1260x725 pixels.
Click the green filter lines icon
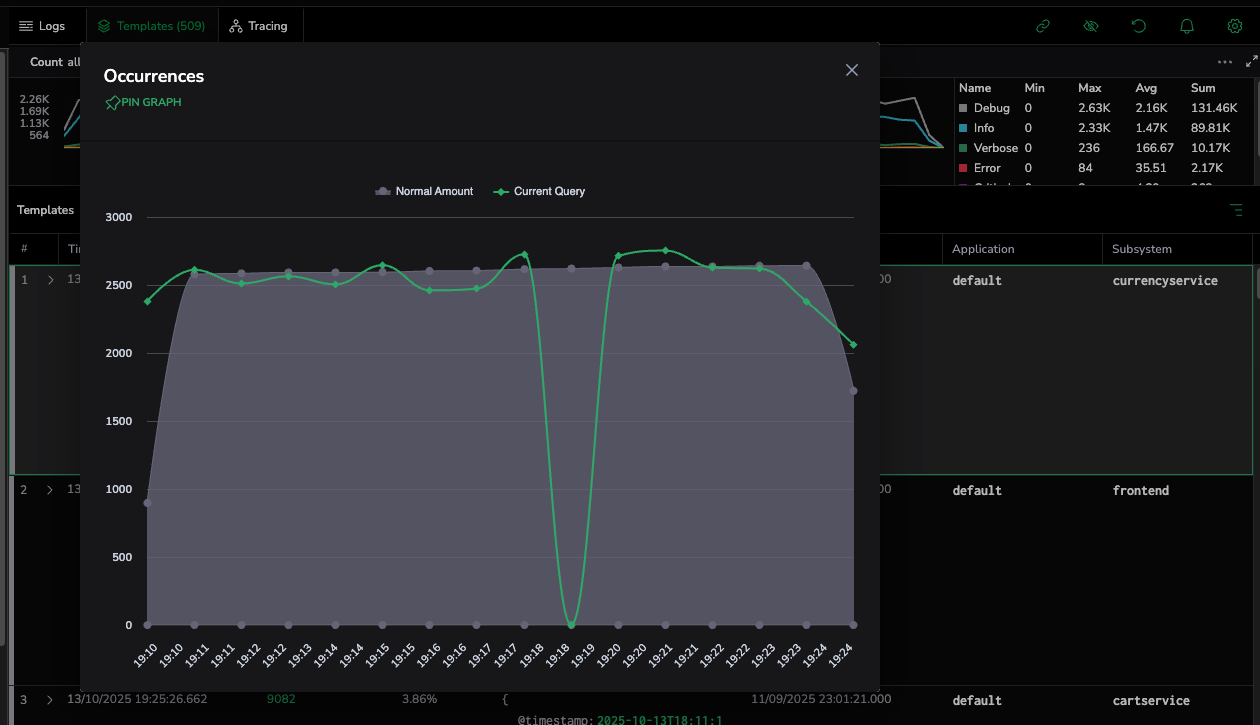tap(1236, 210)
